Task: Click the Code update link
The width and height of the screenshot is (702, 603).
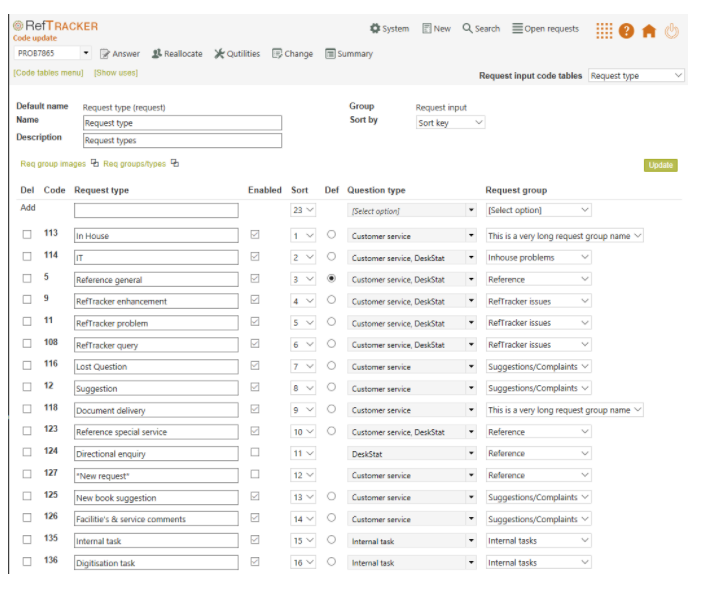Action: (35, 38)
